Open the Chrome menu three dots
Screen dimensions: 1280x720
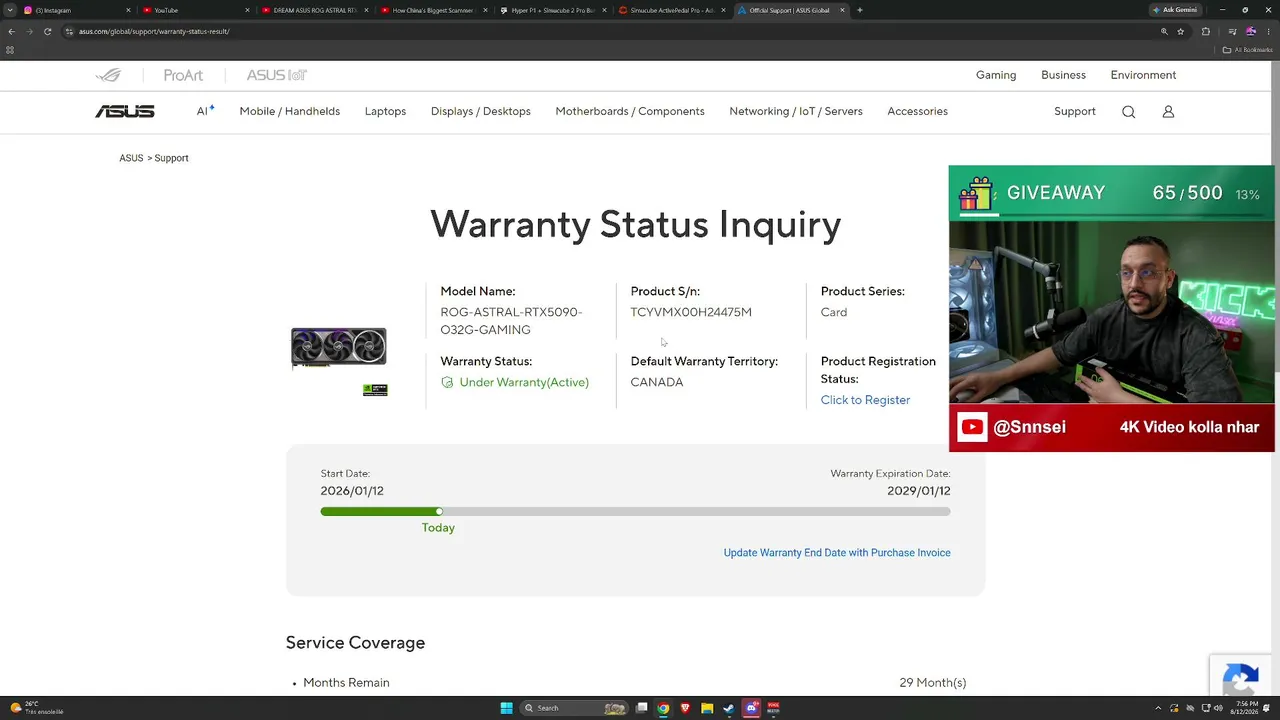[1268, 32]
